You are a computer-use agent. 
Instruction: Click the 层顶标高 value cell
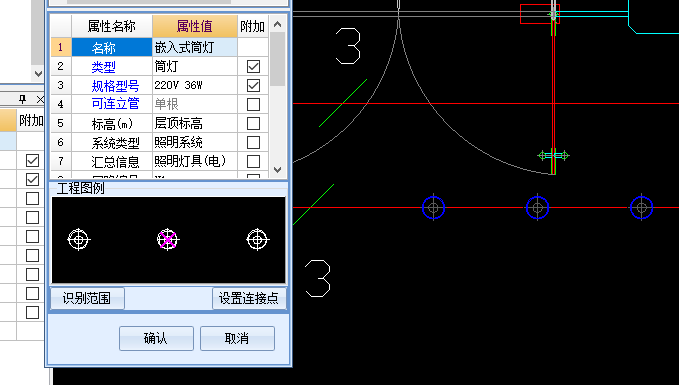(195, 123)
